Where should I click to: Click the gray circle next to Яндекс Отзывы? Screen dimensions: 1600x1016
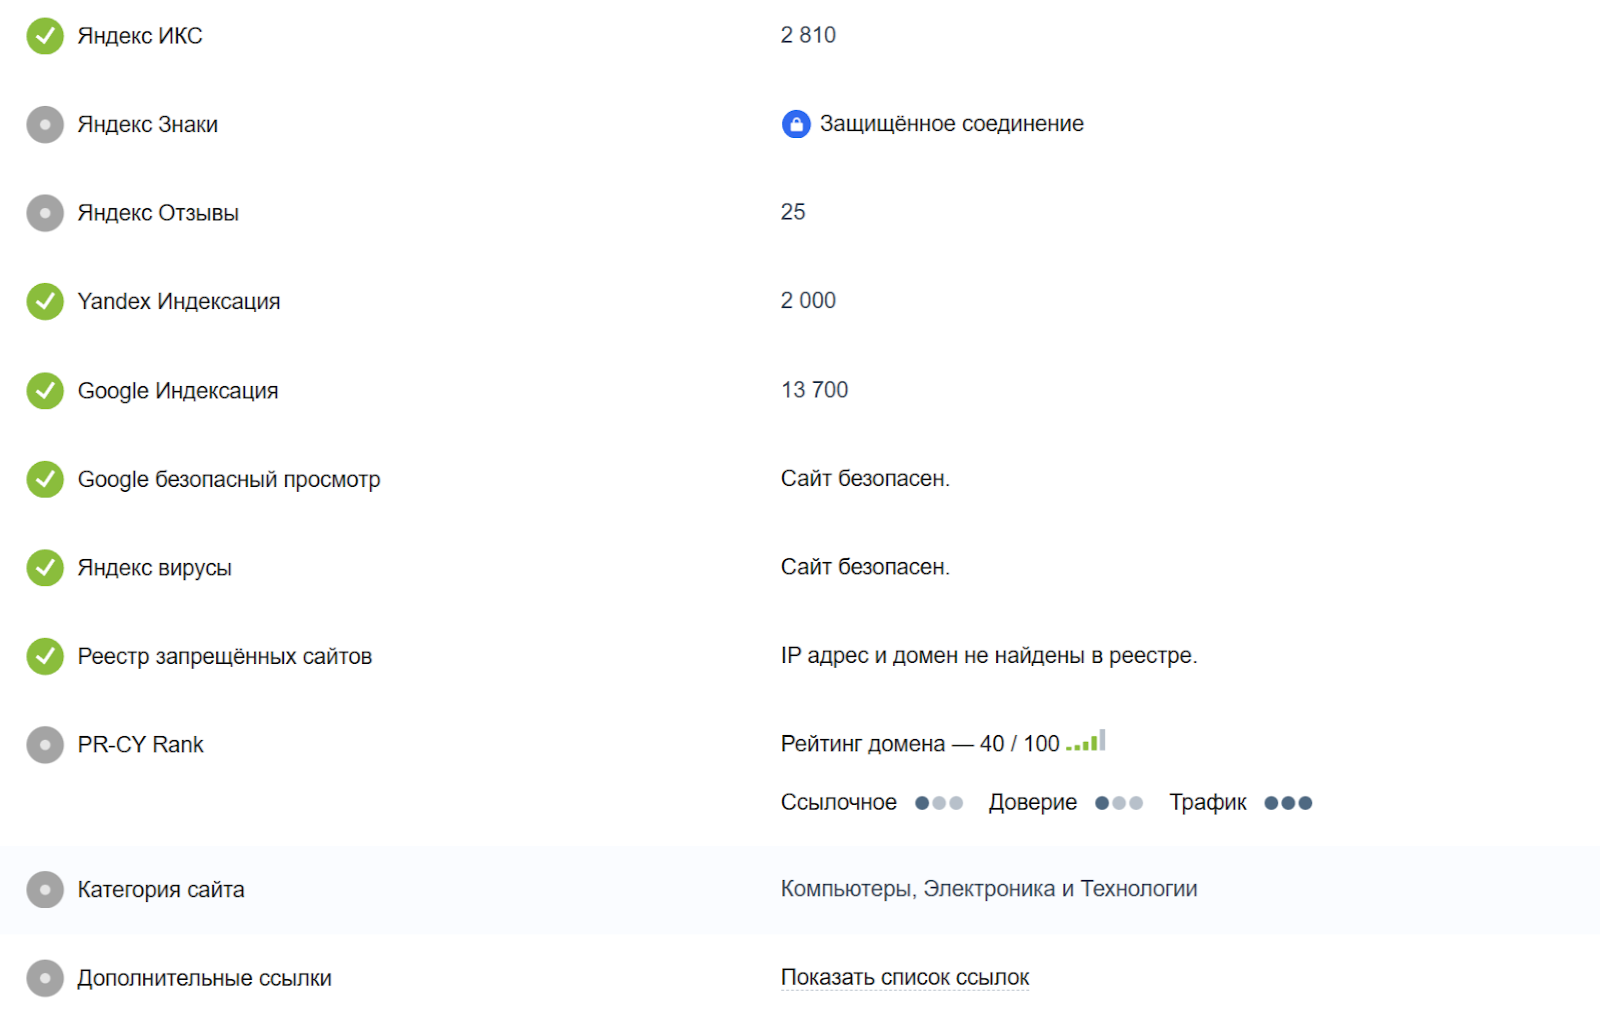pos(45,212)
